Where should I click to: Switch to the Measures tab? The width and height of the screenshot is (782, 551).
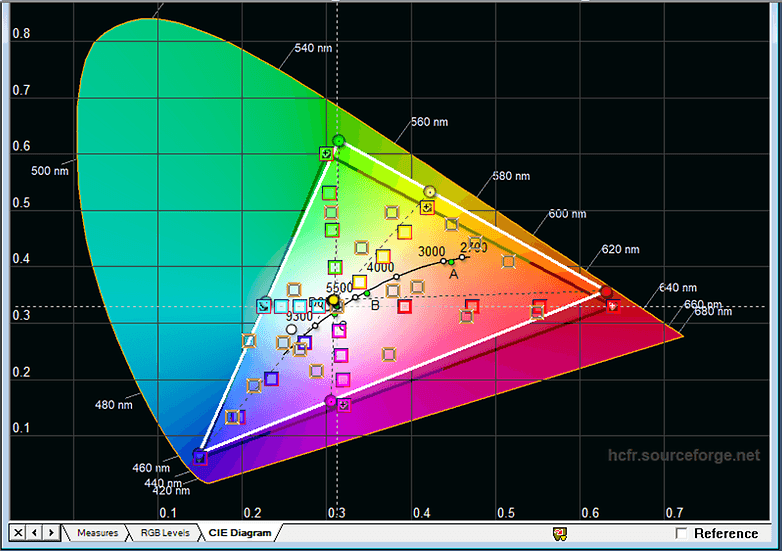pyautogui.click(x=97, y=533)
